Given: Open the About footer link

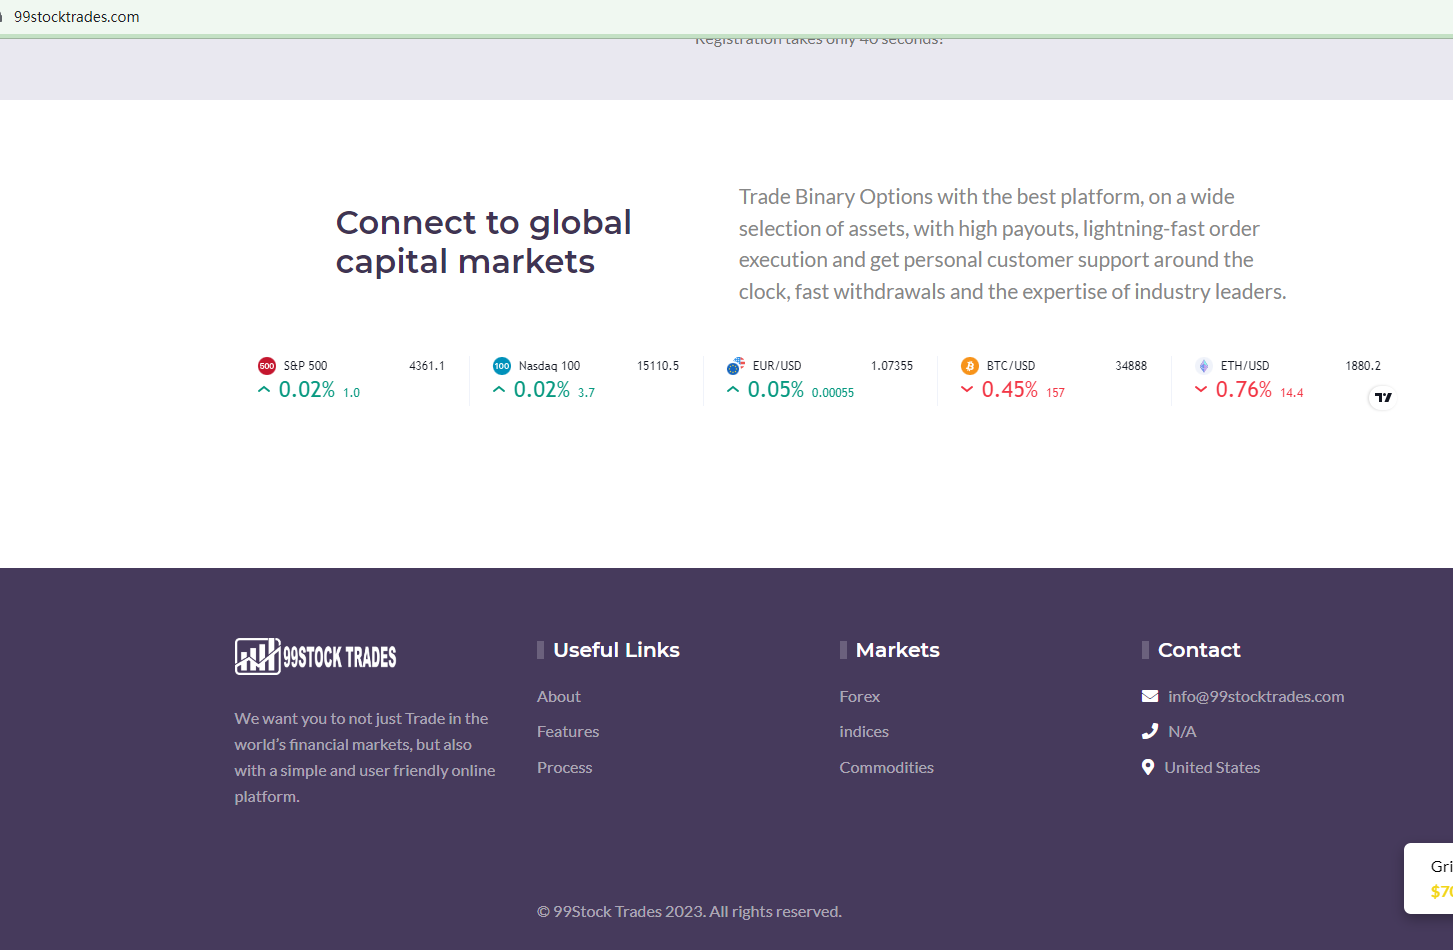Looking at the screenshot, I should 558,696.
